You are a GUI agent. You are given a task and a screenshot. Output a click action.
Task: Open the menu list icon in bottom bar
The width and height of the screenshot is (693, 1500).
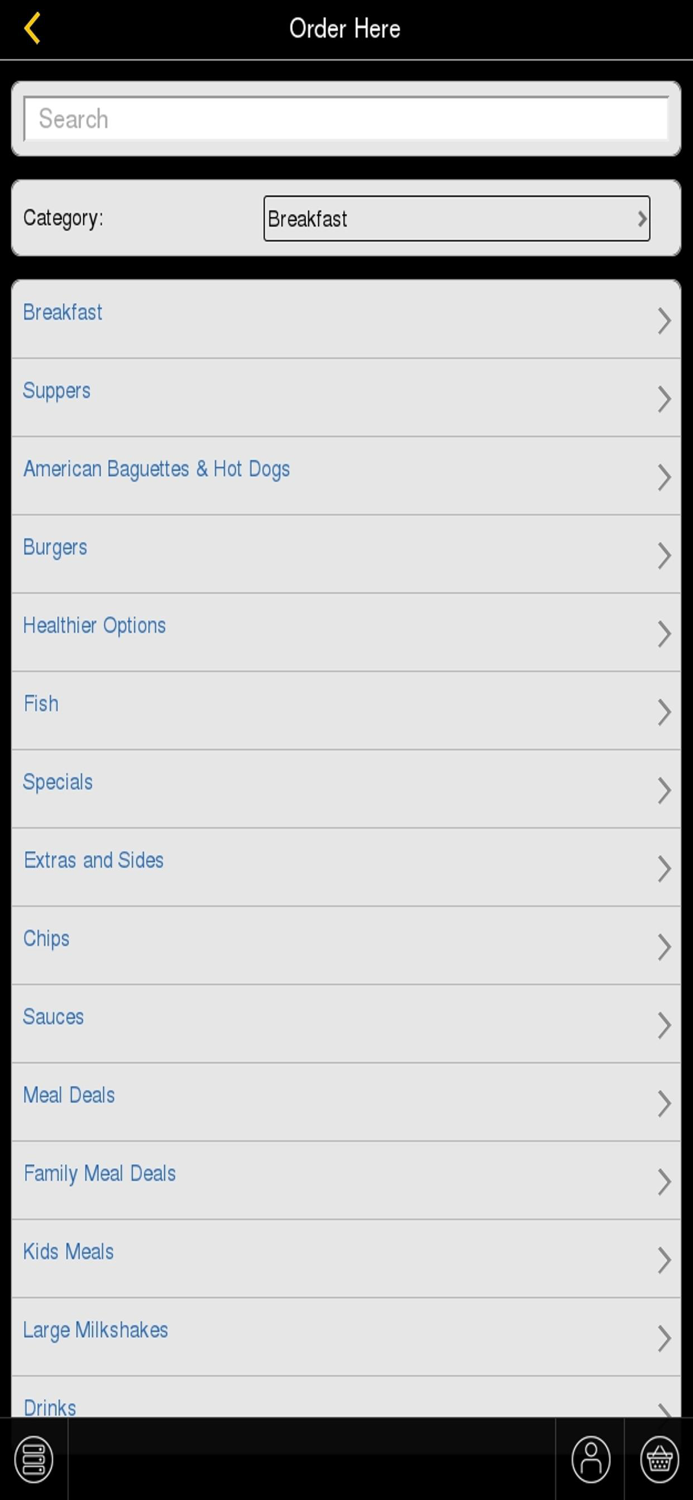click(33, 1459)
